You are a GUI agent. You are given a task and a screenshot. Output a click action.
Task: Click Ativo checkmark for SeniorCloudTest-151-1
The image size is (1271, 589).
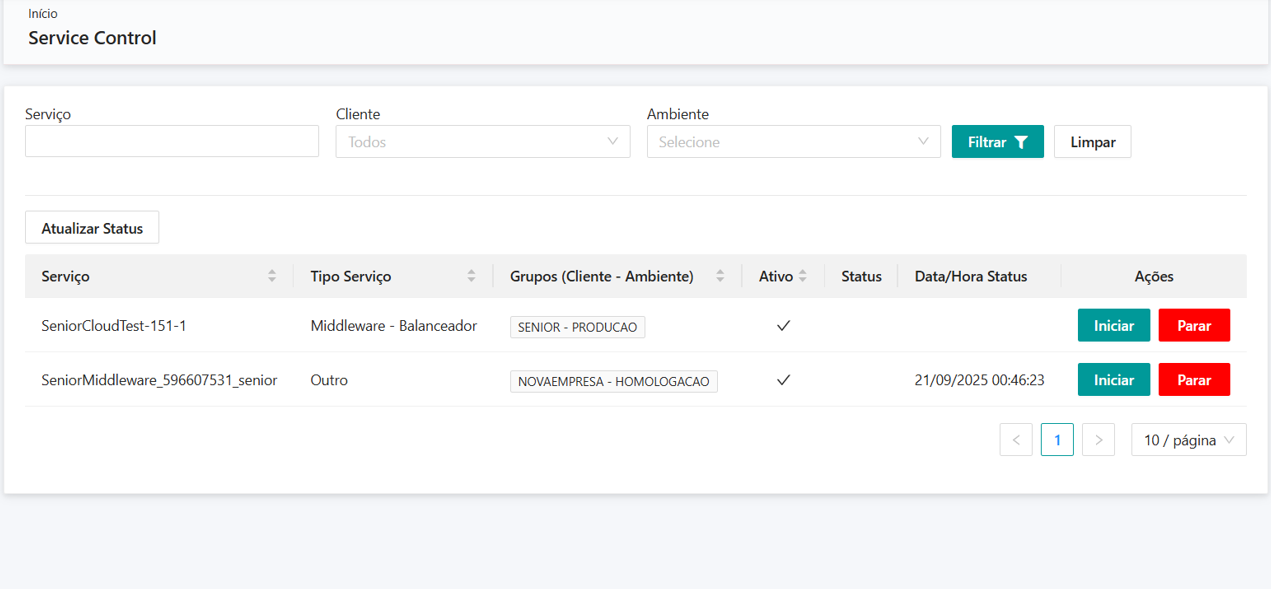coord(783,326)
